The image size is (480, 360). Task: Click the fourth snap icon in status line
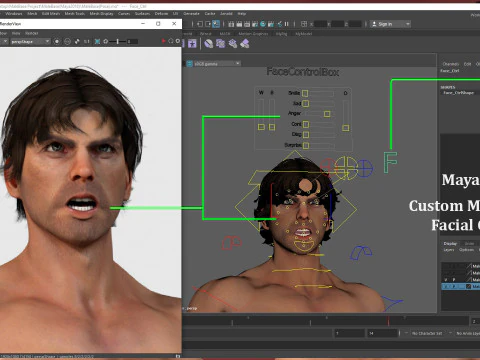click(x=255, y=24)
